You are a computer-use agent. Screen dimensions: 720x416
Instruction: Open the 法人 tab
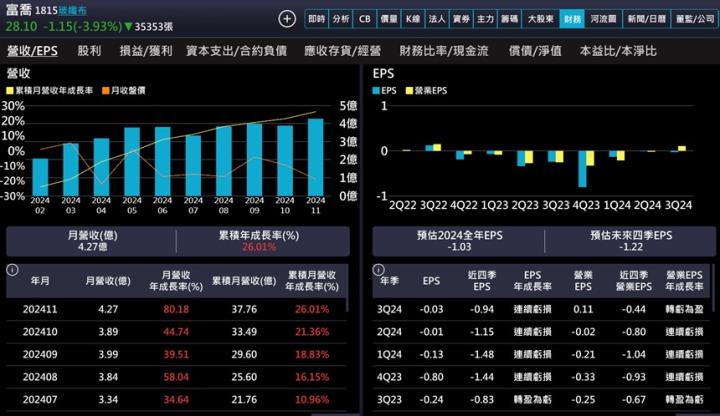[x=437, y=19]
